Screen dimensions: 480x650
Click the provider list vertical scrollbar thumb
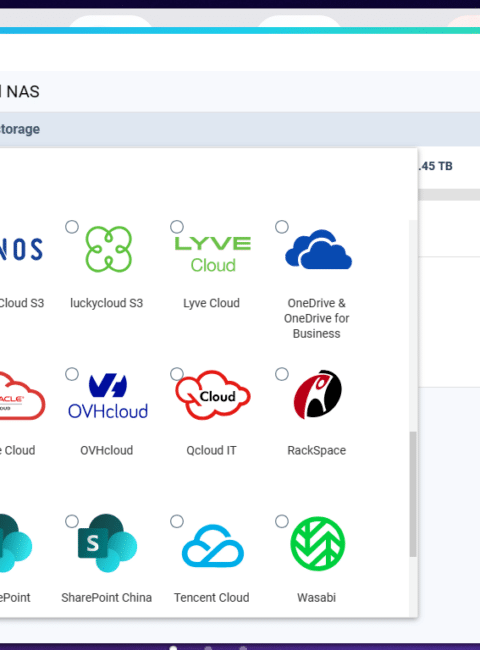(413, 494)
